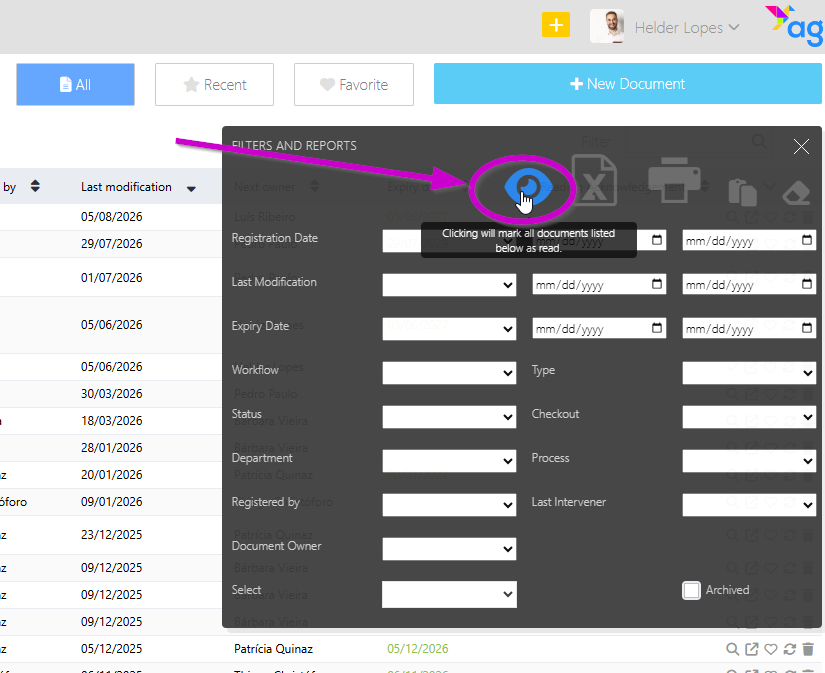This screenshot has height=673, width=825.
Task: Click Helder Lopes profile photo
Action: click(x=607, y=26)
